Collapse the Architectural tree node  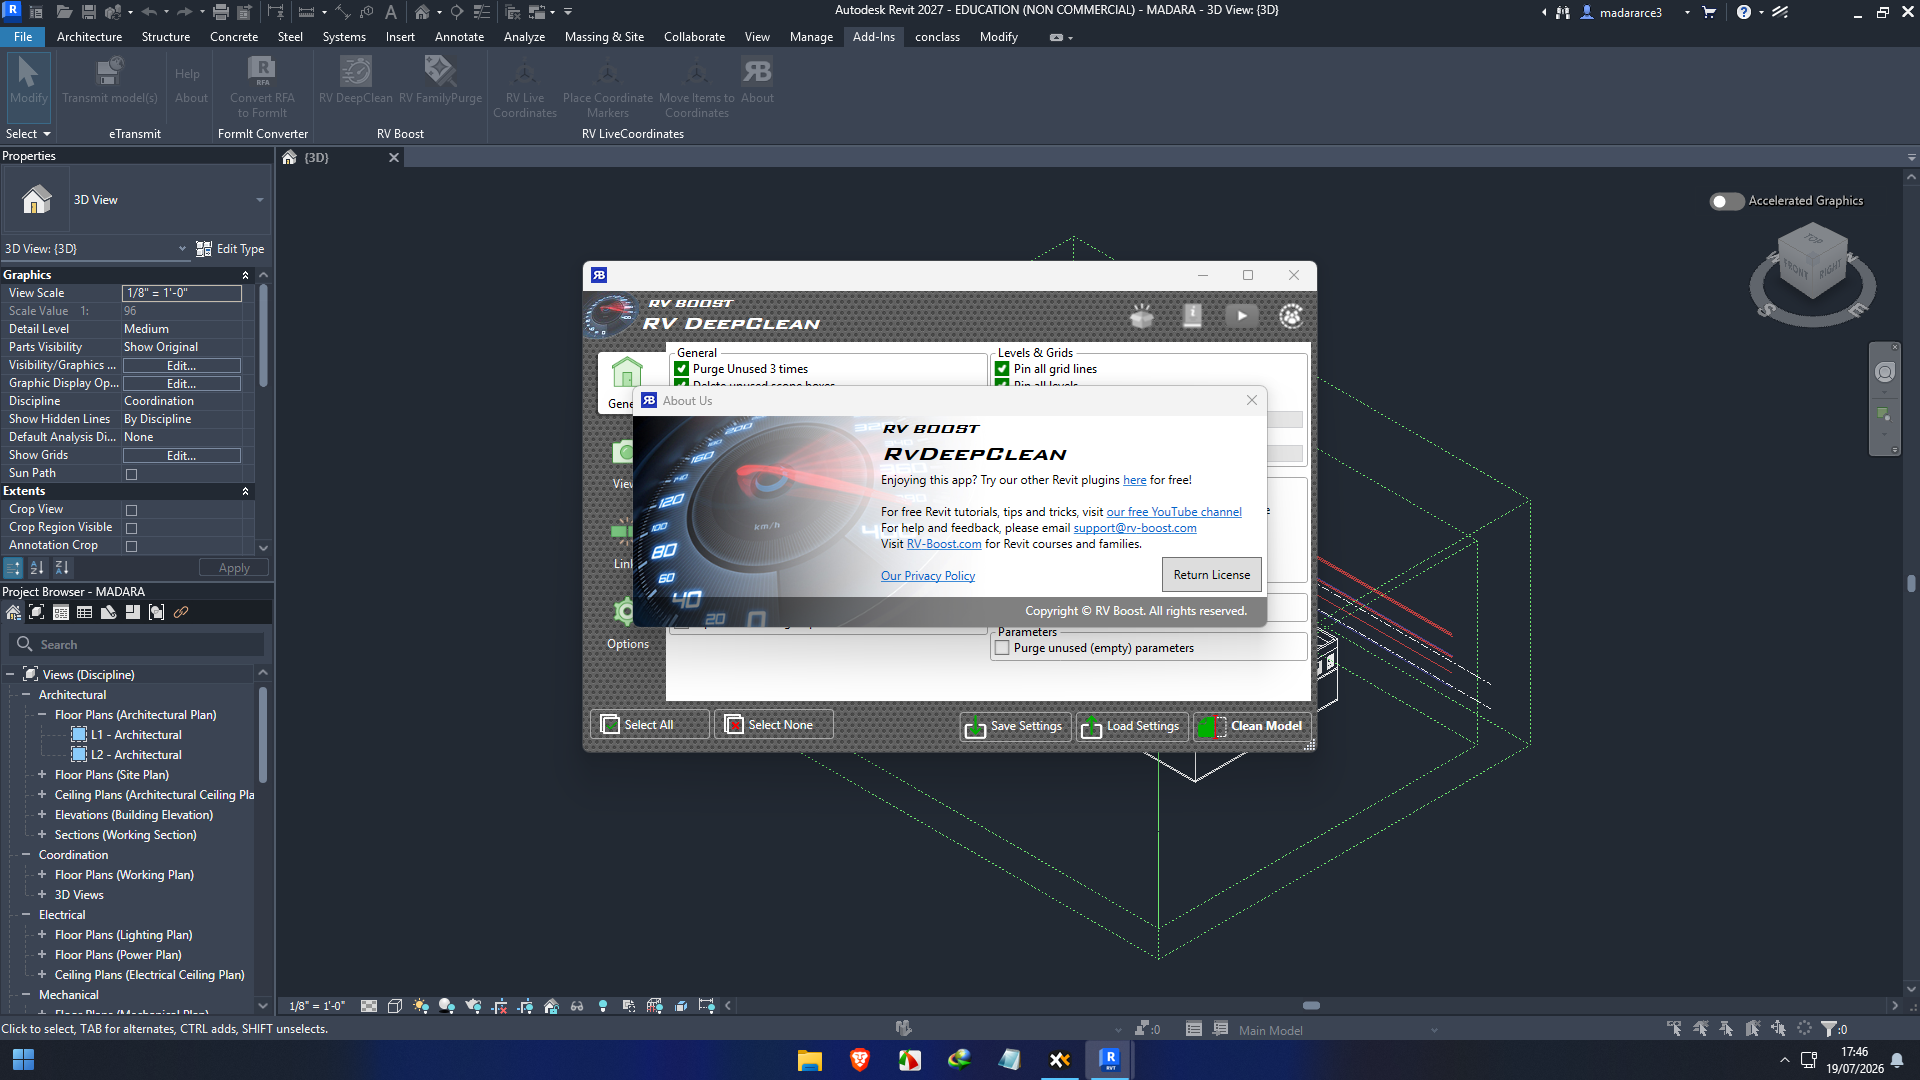pos(26,695)
